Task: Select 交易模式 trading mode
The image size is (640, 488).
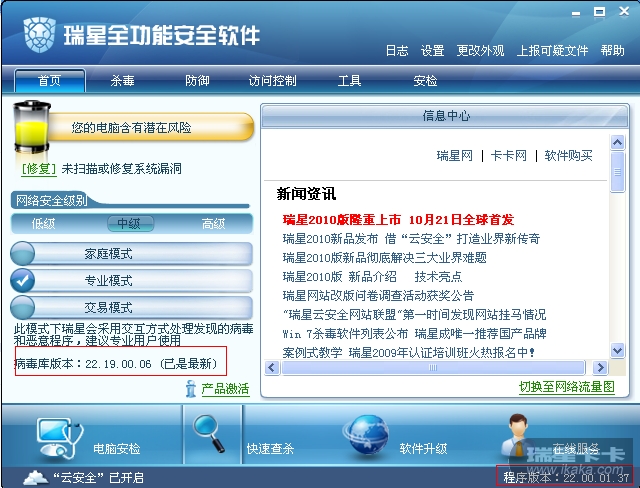Action: tap(131, 307)
